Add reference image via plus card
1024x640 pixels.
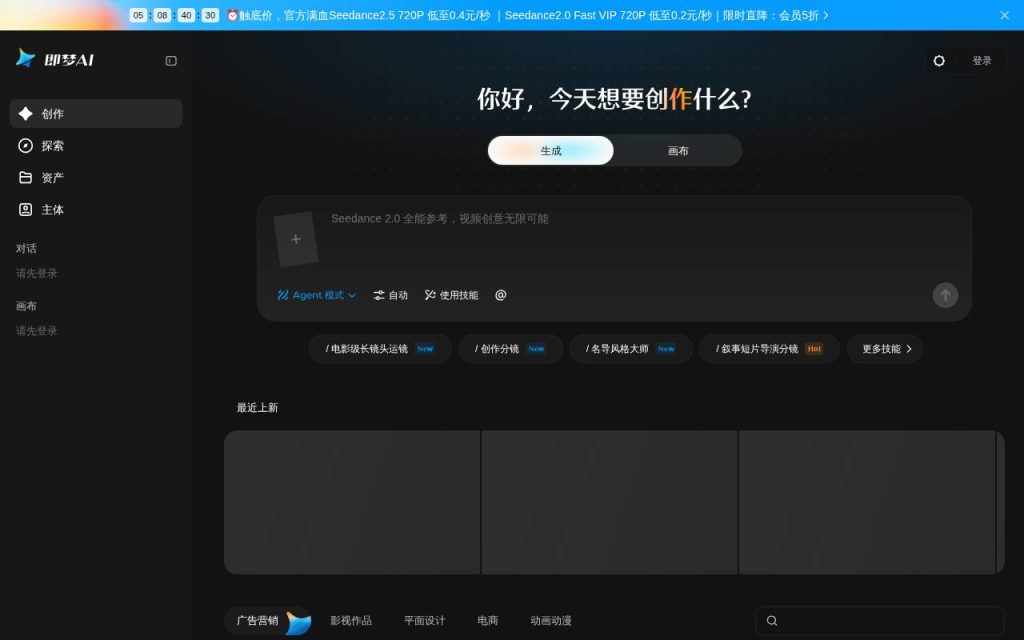point(296,239)
